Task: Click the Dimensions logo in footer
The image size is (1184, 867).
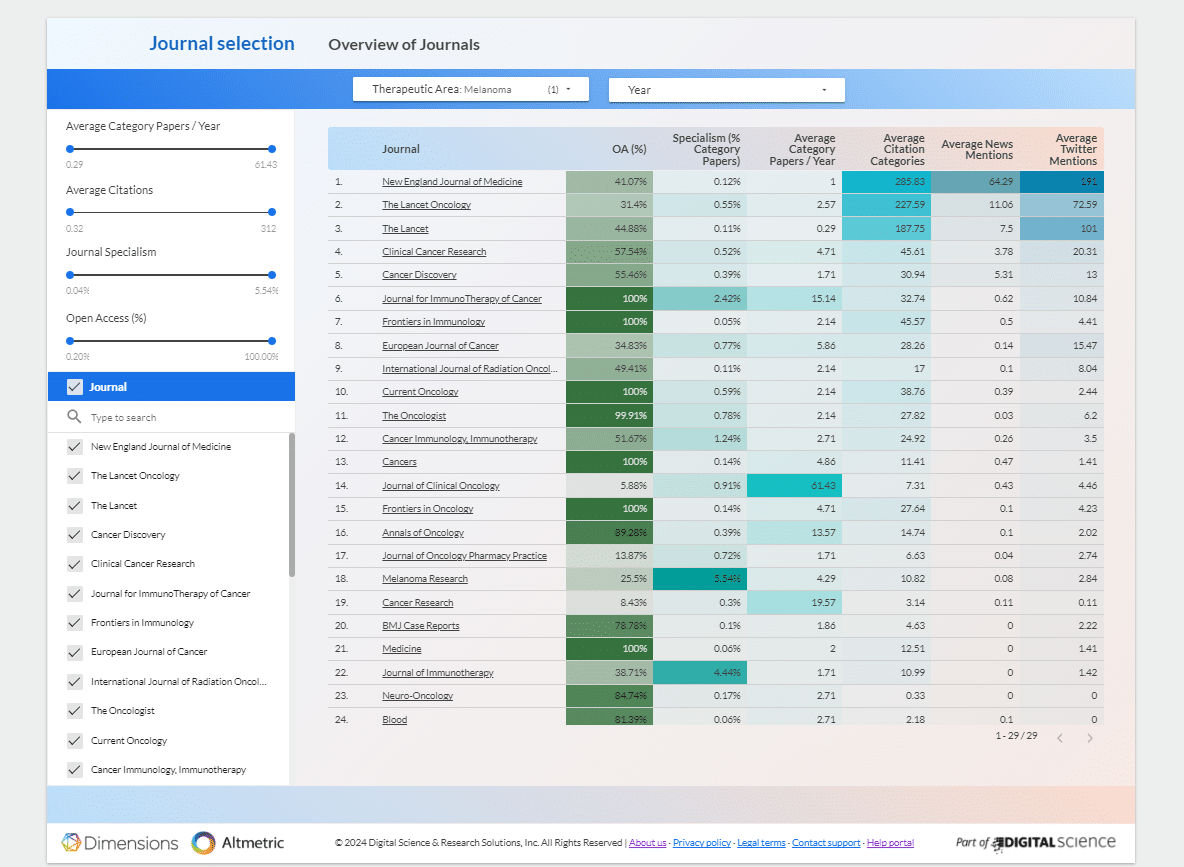Action: (x=120, y=843)
